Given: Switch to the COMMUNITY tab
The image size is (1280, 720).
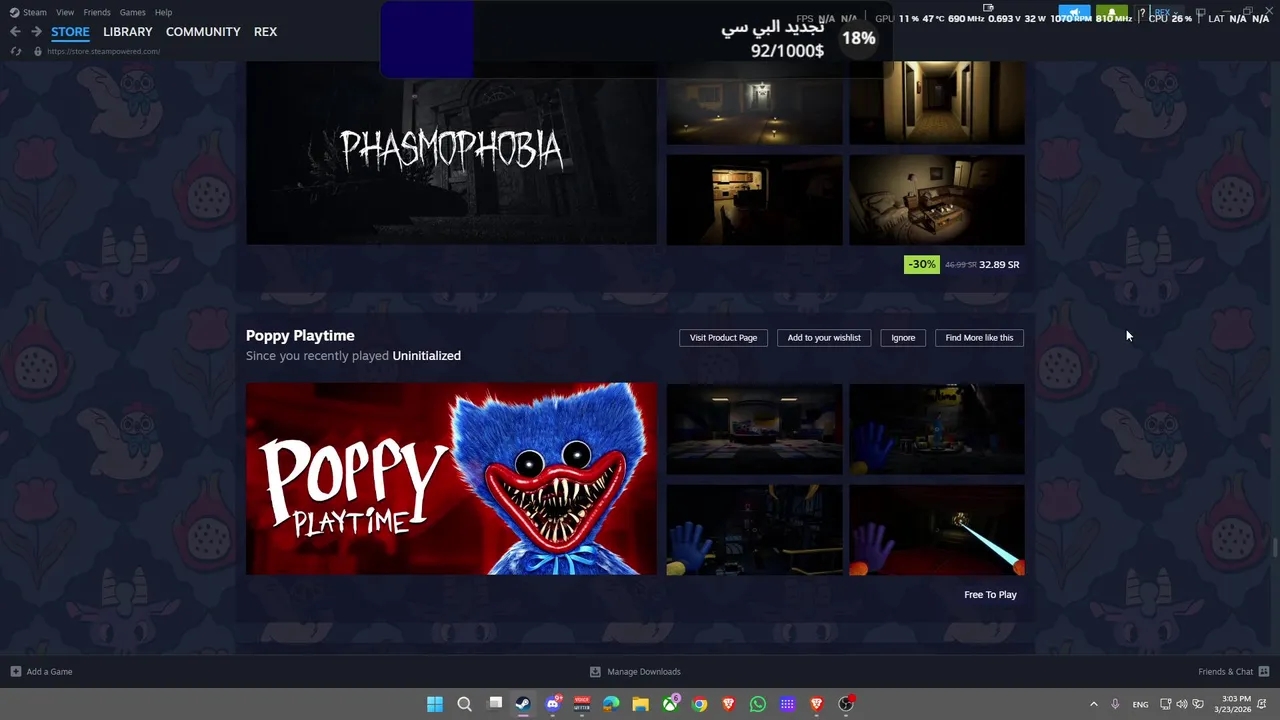Looking at the screenshot, I should (x=203, y=32).
